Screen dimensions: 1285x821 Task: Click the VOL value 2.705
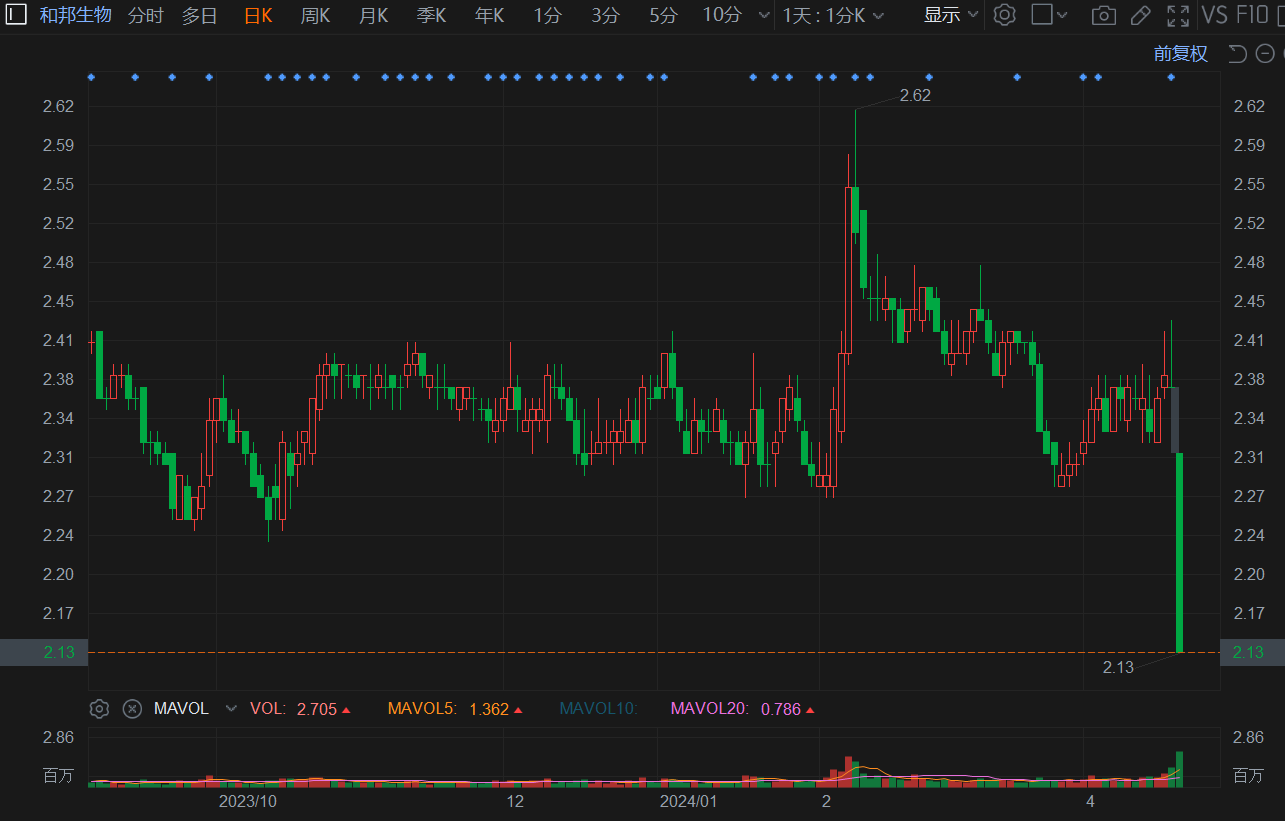(317, 709)
